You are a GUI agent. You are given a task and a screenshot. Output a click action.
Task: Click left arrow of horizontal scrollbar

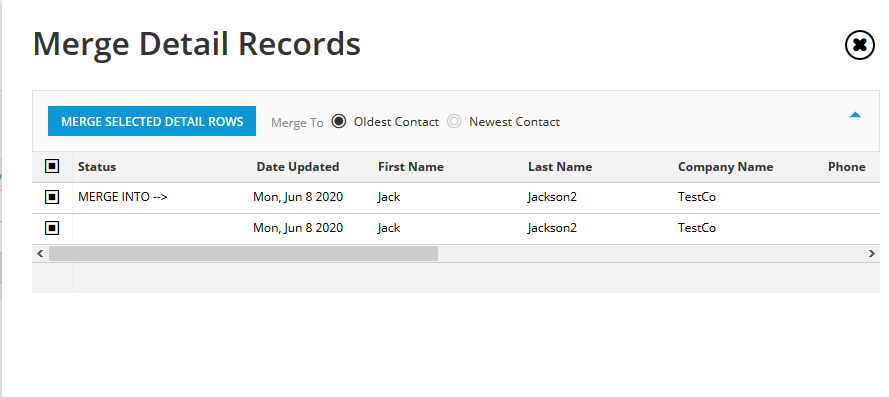tap(40, 254)
